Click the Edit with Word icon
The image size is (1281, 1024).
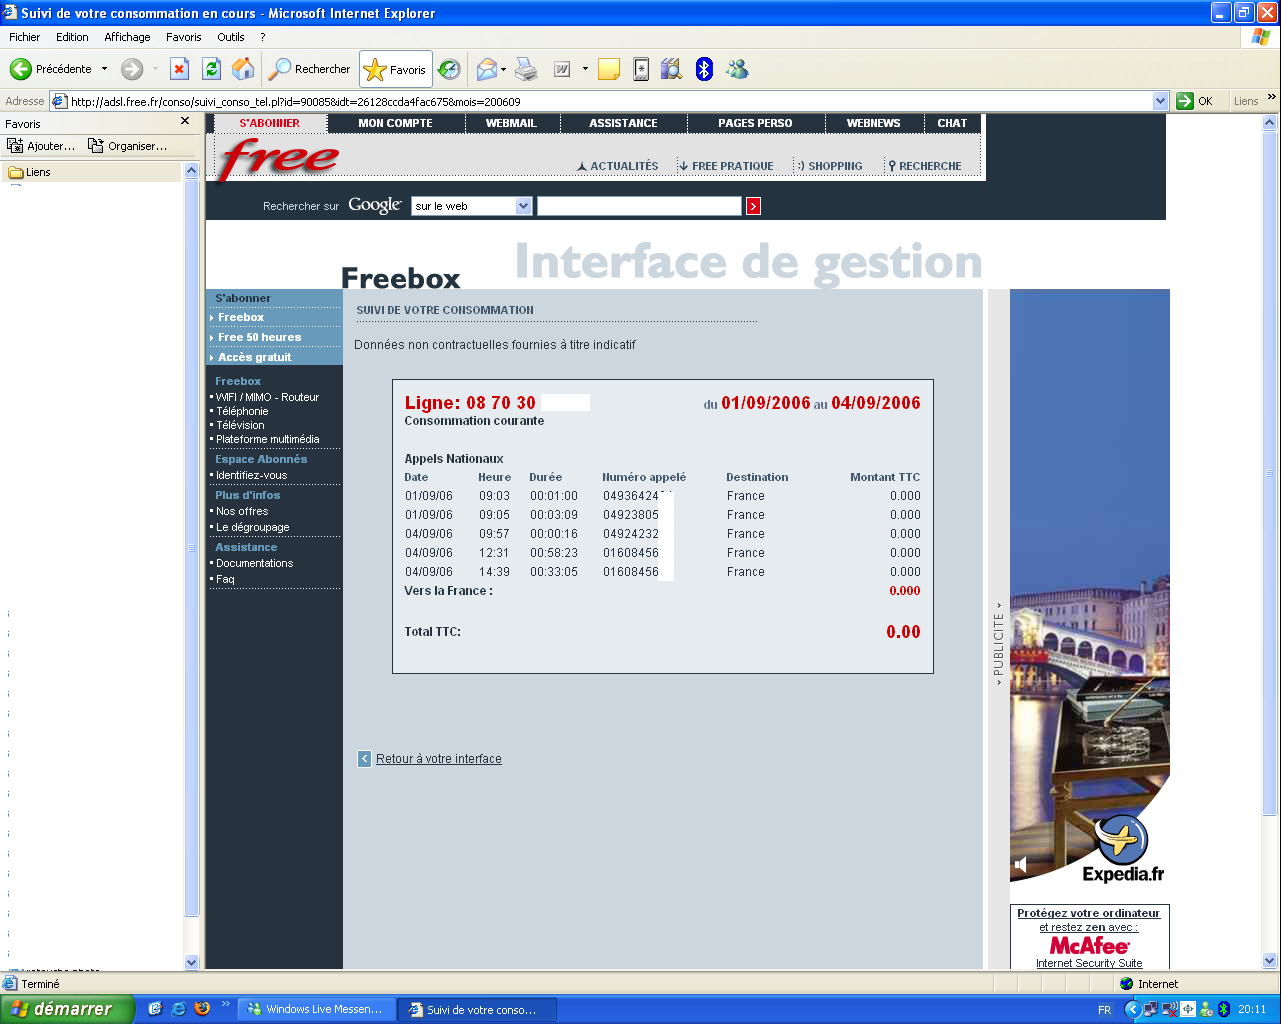pos(562,69)
